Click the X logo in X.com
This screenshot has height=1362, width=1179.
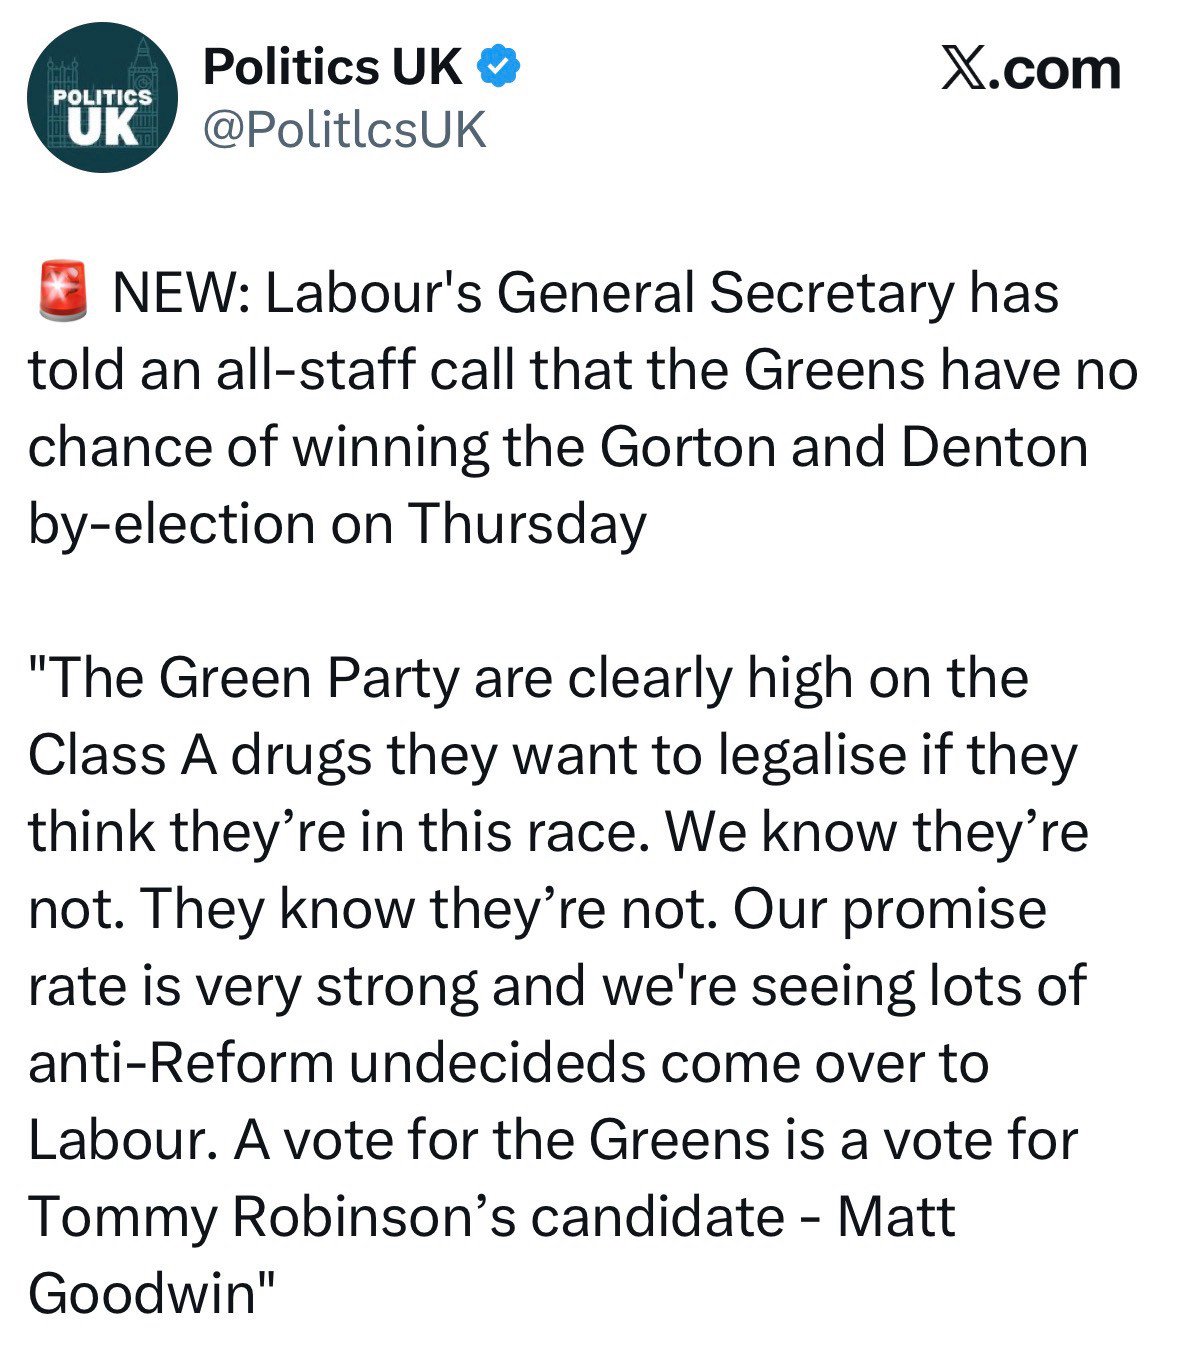pyautogui.click(x=965, y=70)
